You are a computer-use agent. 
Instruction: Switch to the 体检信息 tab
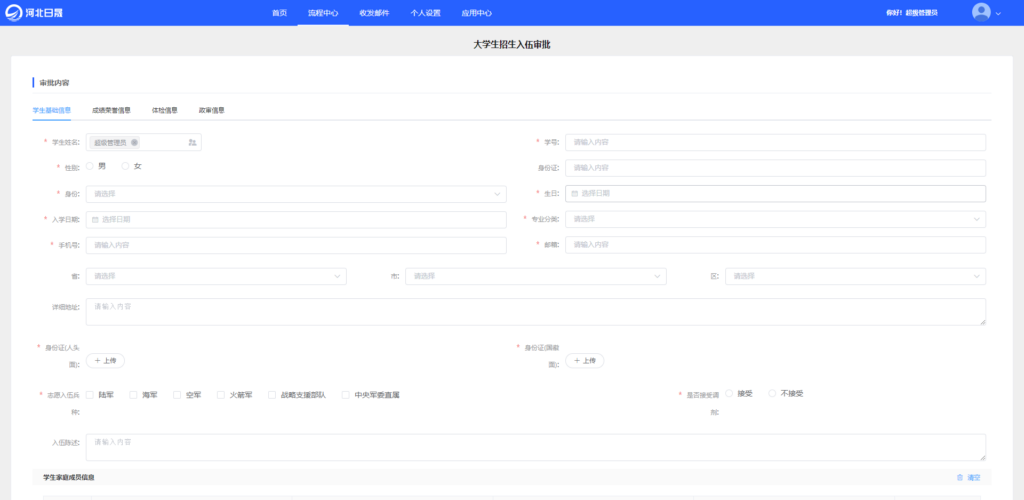(164, 110)
